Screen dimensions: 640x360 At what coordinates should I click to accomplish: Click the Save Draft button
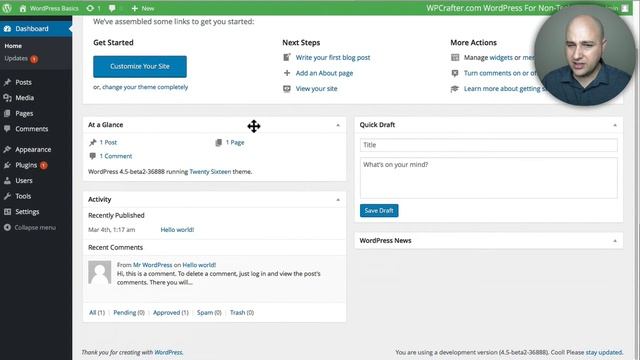point(379,211)
